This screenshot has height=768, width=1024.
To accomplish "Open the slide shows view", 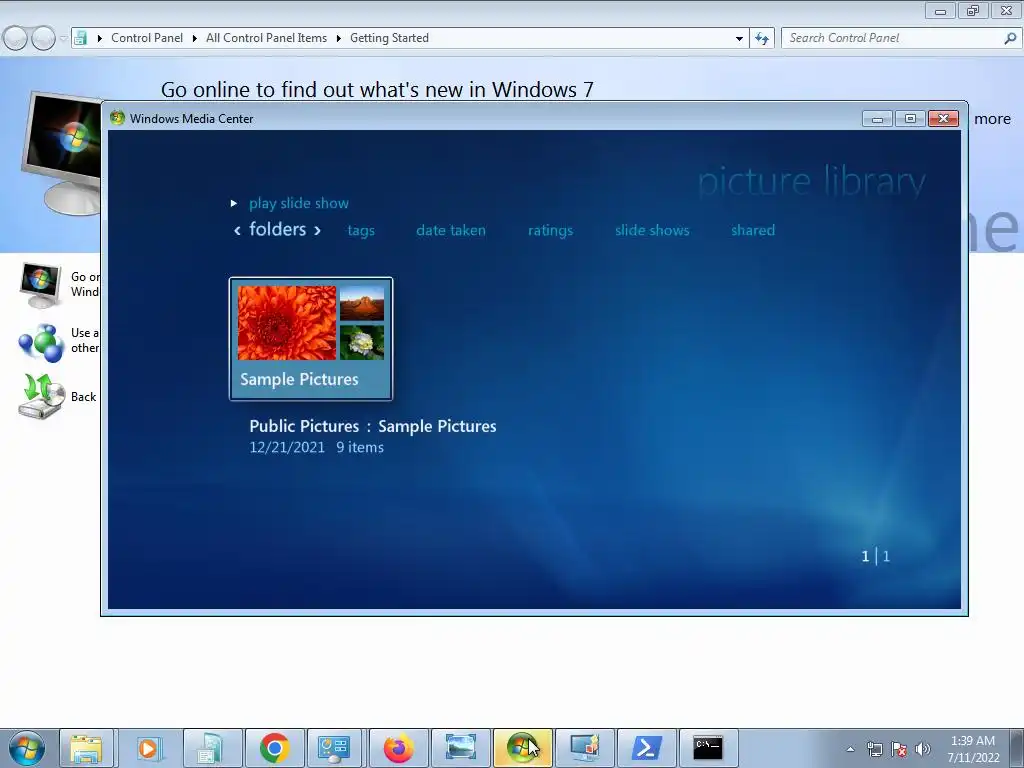I will tap(652, 230).
